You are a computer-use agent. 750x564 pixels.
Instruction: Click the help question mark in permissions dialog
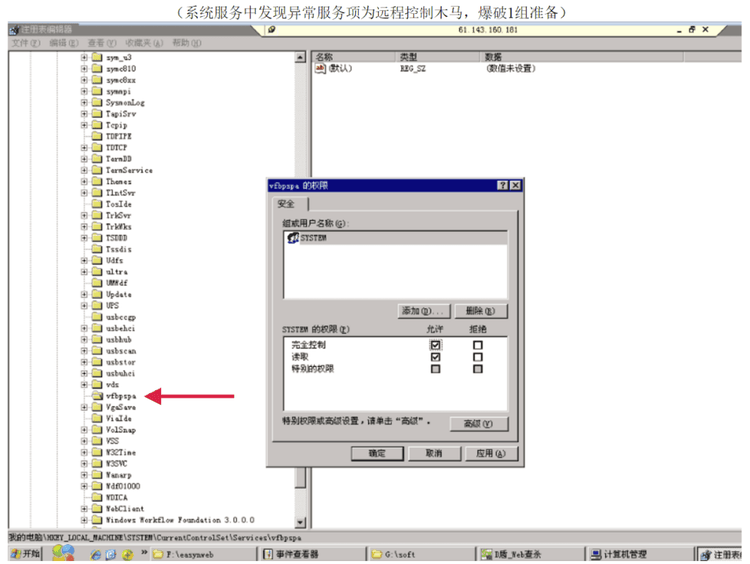(502, 186)
